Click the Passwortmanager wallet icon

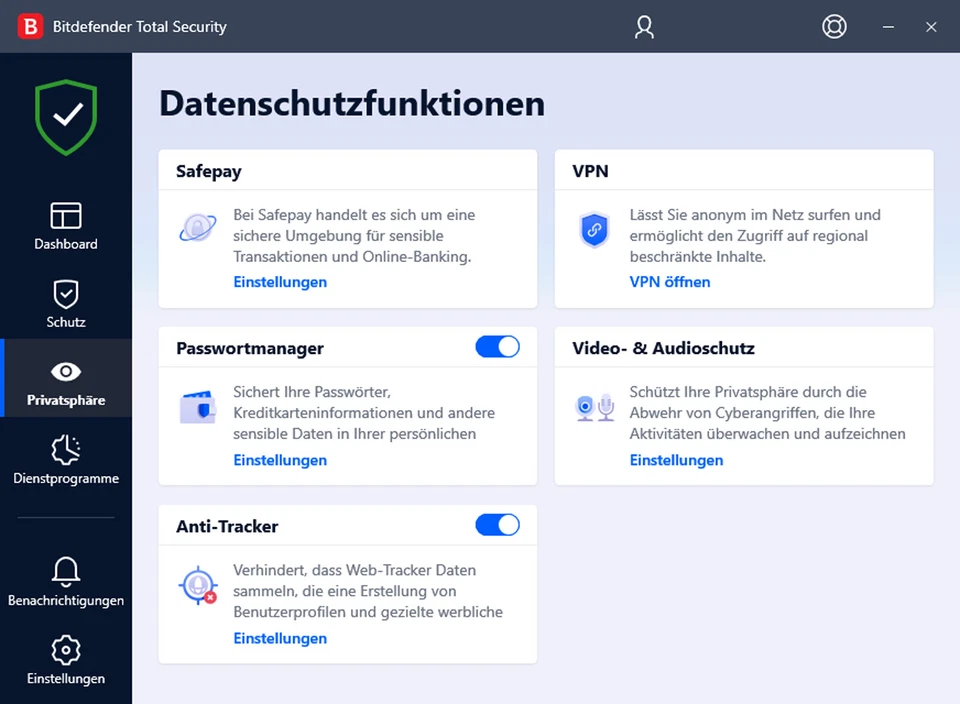pos(198,406)
